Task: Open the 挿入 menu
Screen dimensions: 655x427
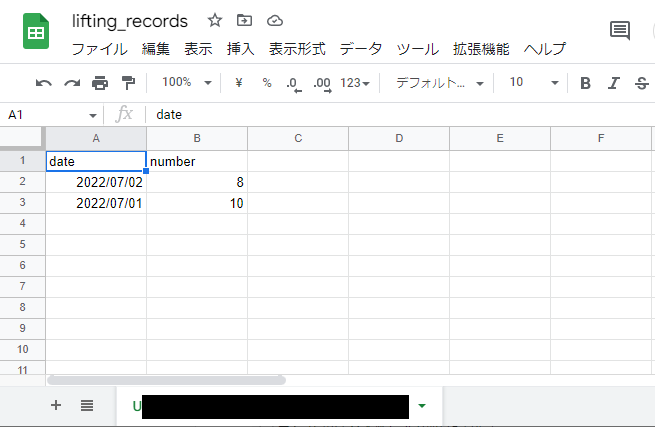Action: (x=241, y=49)
